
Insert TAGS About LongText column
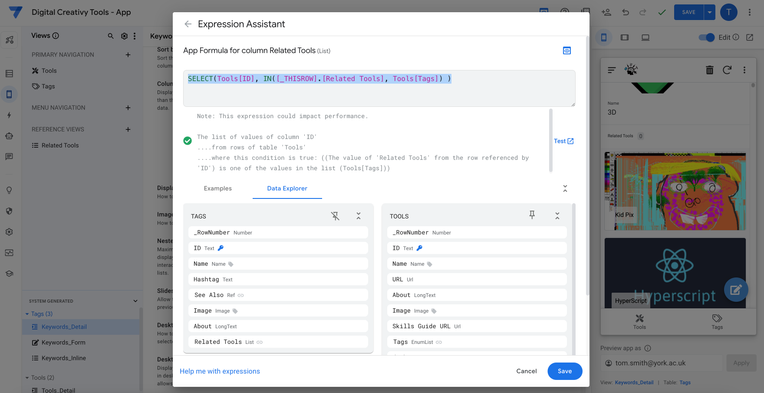pos(278,326)
